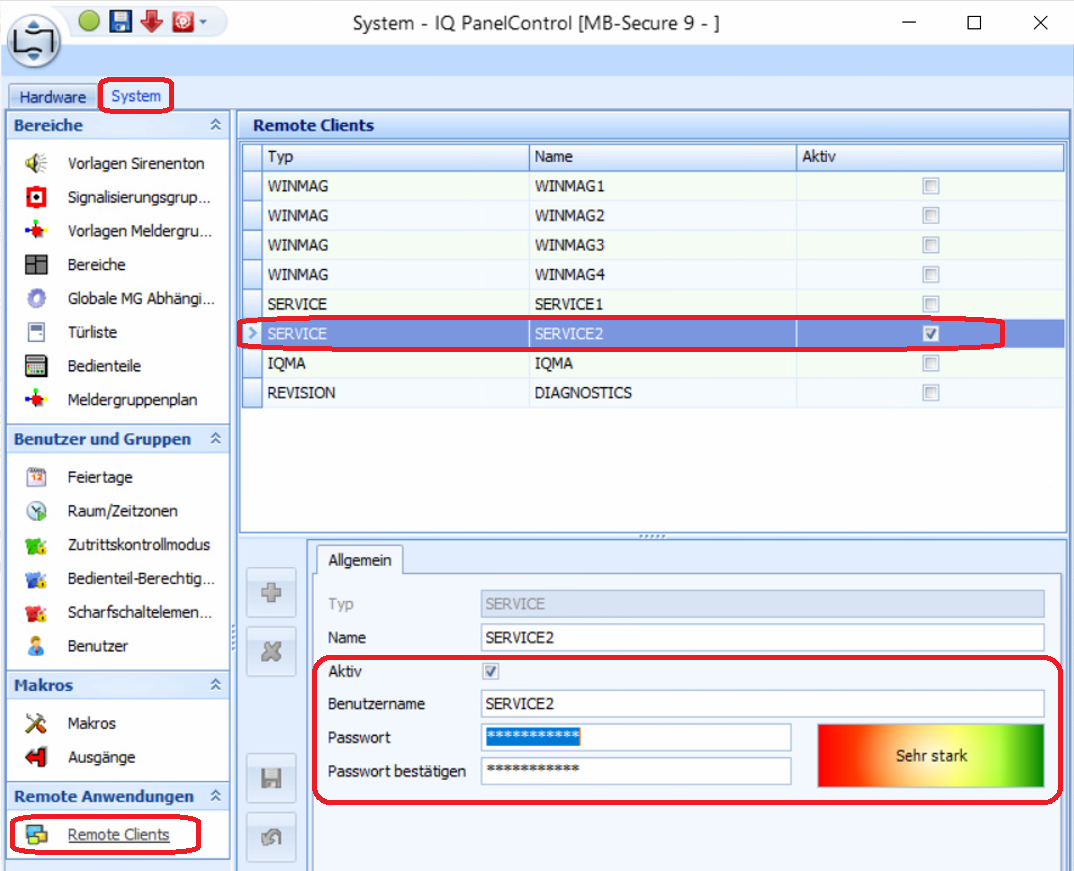1074x871 pixels.
Task: Sort by the Typ column header
Action: coord(395,157)
